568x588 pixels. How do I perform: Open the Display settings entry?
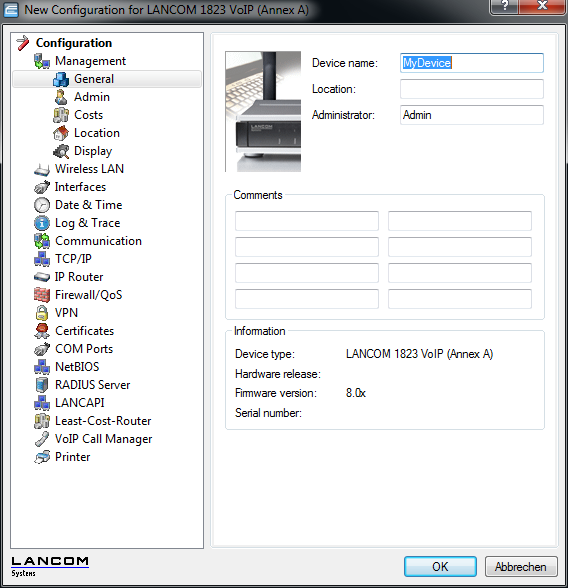click(x=93, y=151)
